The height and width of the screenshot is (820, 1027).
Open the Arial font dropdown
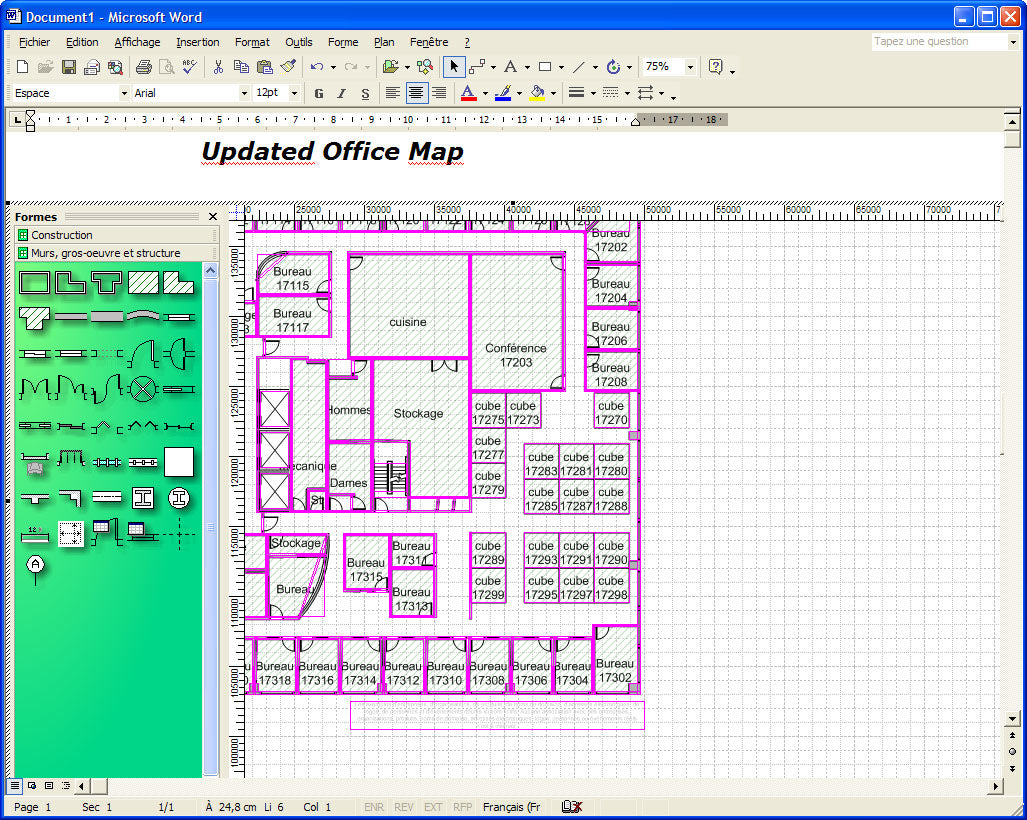(x=244, y=93)
